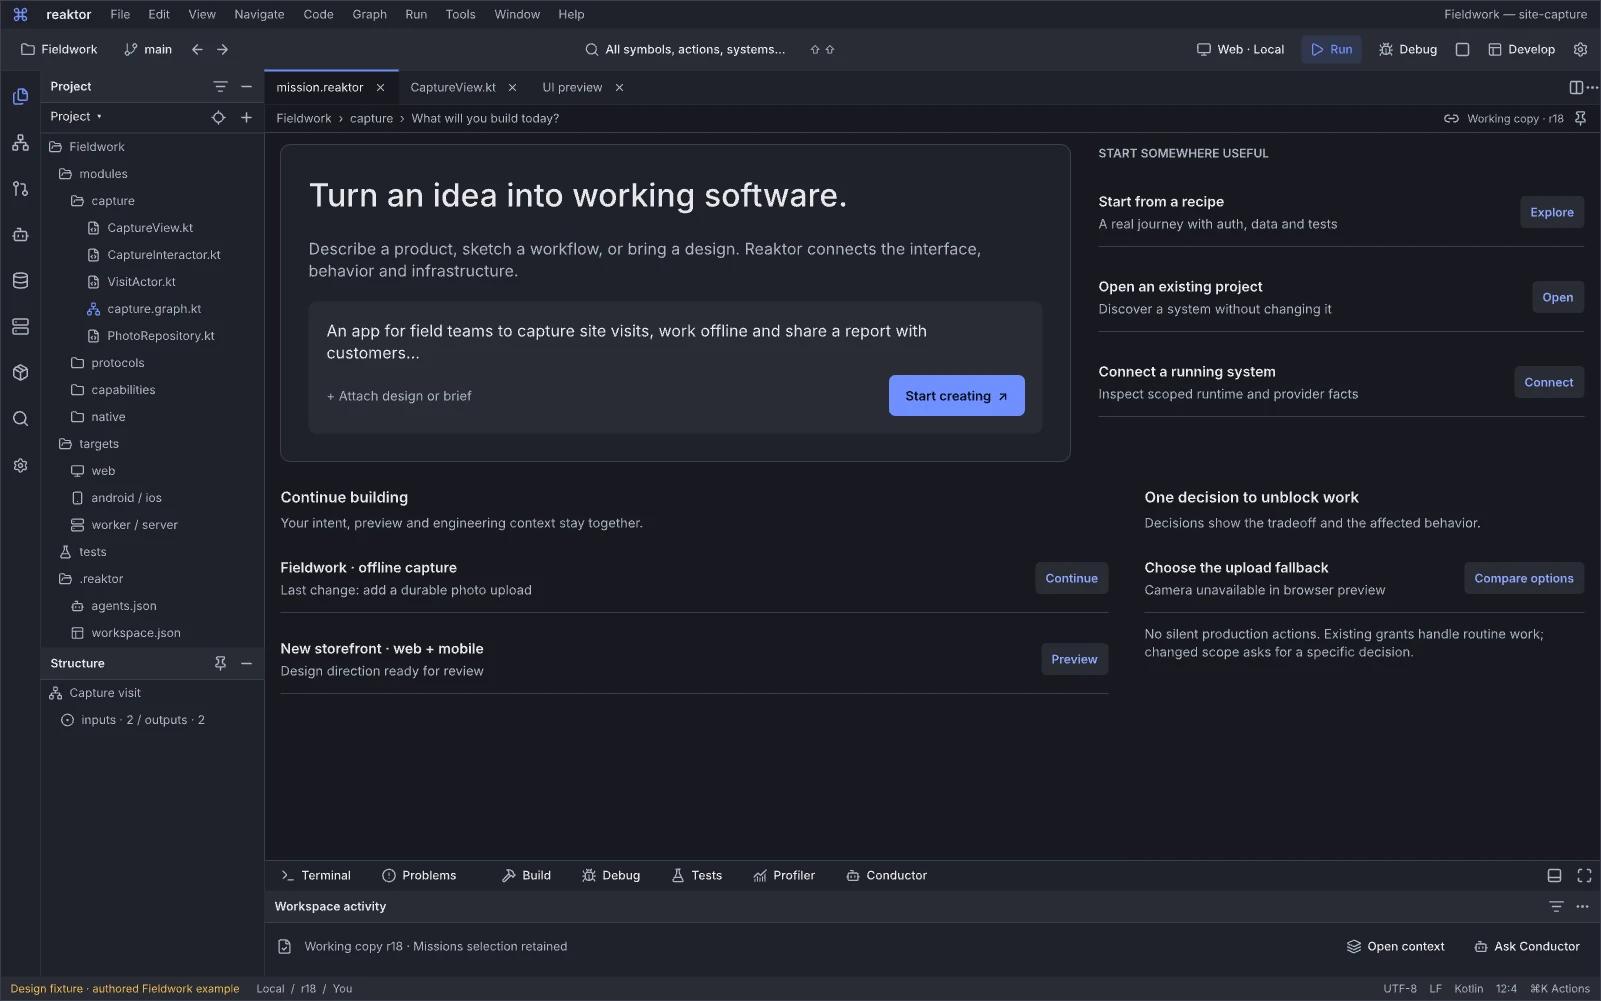The width and height of the screenshot is (1601, 1001).
Task: Open the packages cube sidebar icon
Action: [20, 373]
